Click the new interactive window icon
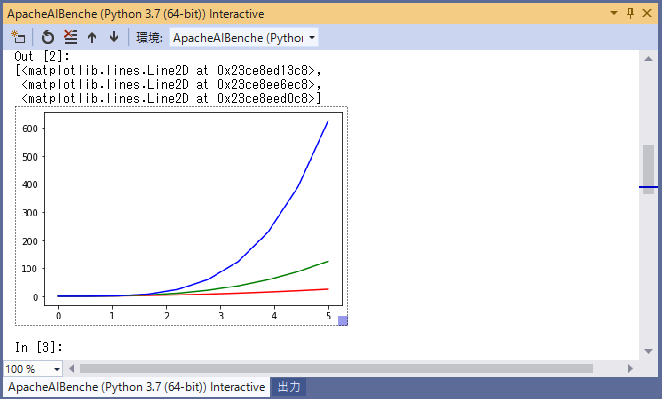 (18, 37)
